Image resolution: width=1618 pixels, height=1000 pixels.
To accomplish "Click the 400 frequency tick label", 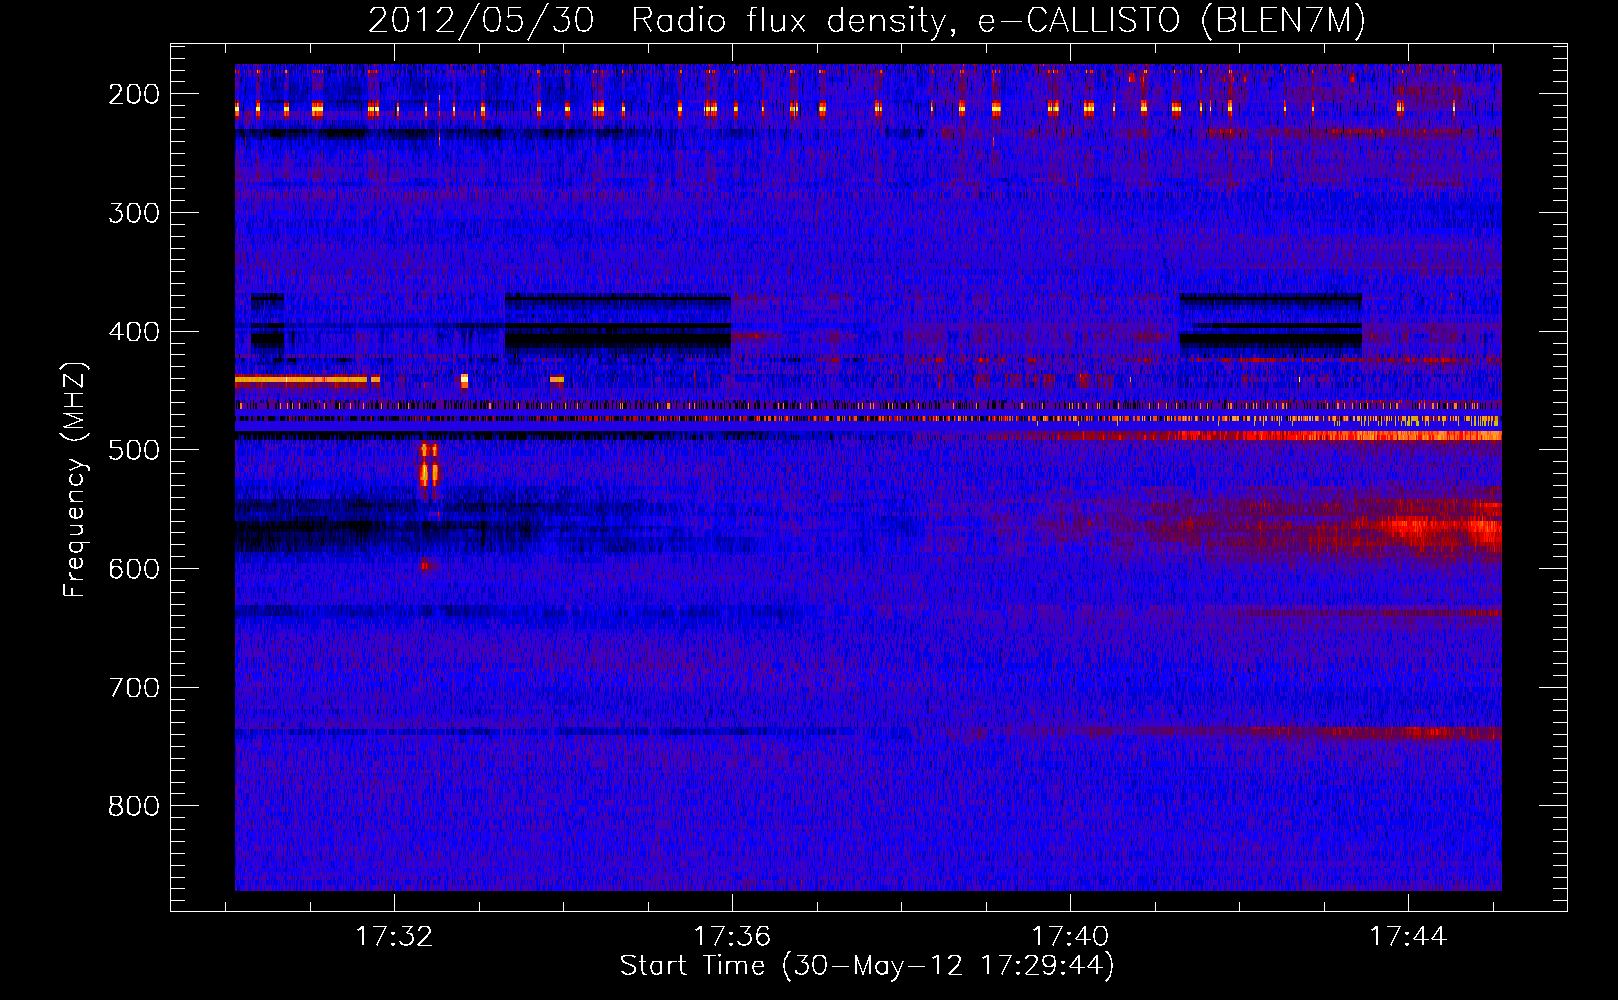I will pos(134,332).
